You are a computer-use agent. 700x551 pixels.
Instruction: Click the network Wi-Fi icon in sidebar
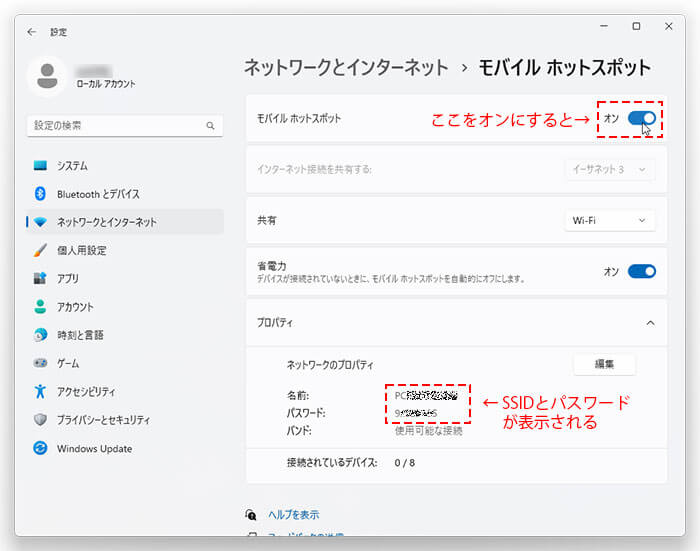pyautogui.click(x=40, y=222)
